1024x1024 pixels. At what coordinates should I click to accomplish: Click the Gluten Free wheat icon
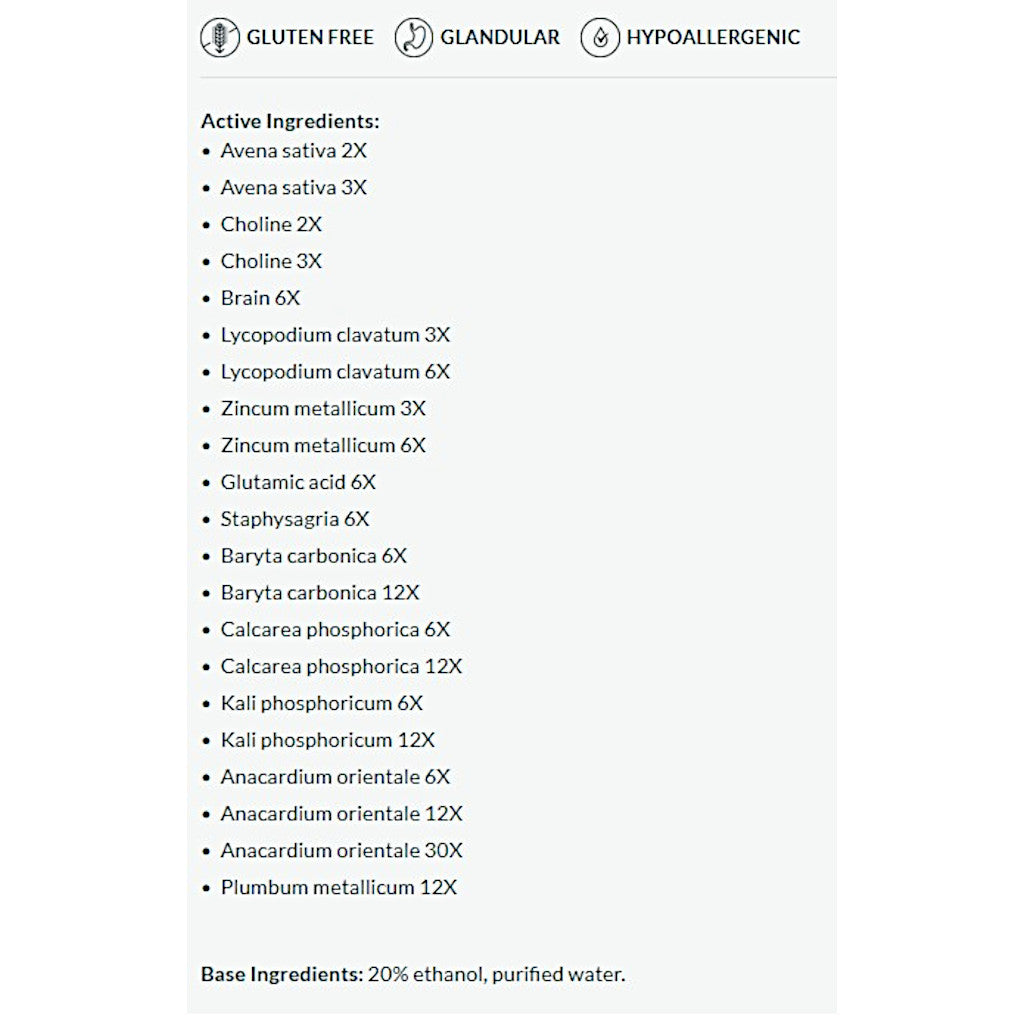point(219,37)
